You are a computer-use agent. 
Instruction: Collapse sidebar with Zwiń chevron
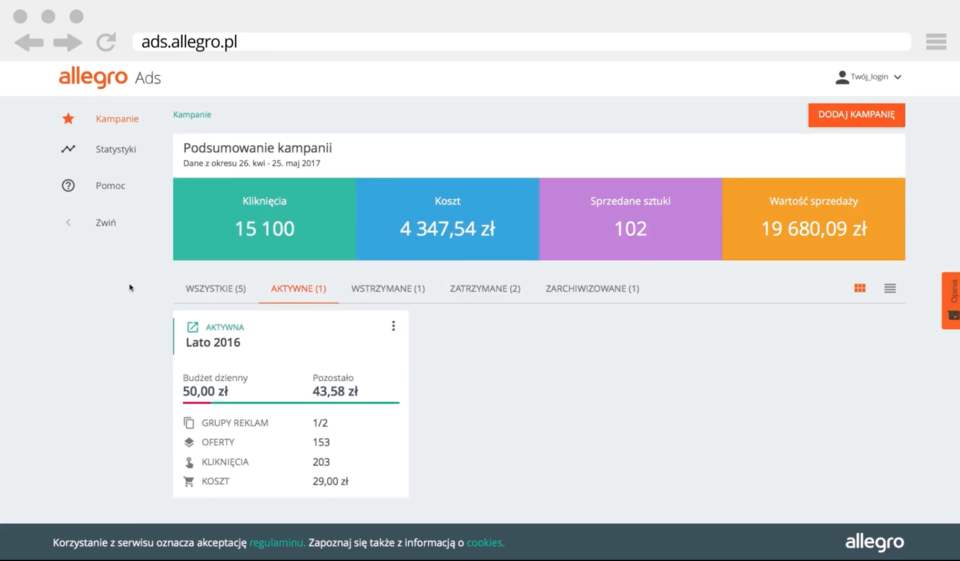coord(68,222)
